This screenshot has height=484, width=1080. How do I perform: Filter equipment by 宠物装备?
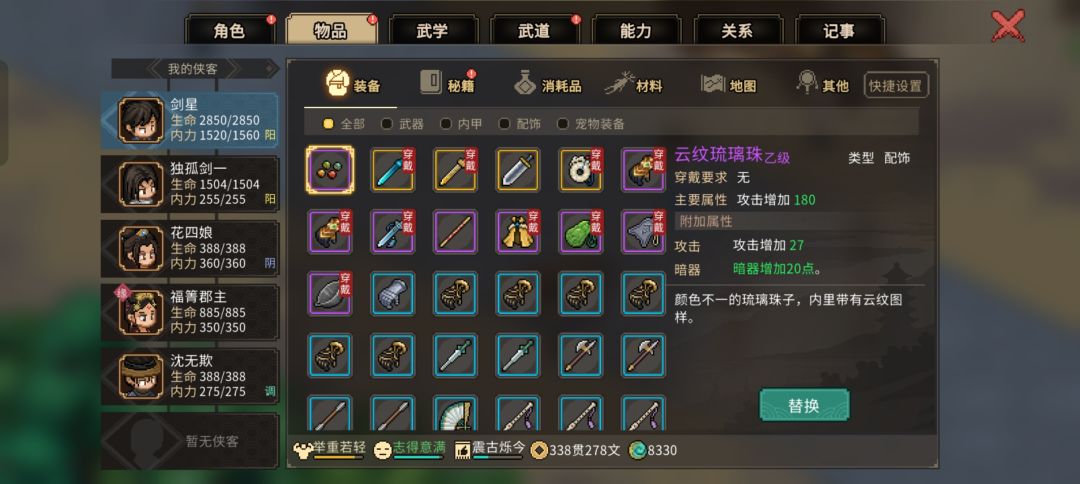pyautogui.click(x=593, y=124)
